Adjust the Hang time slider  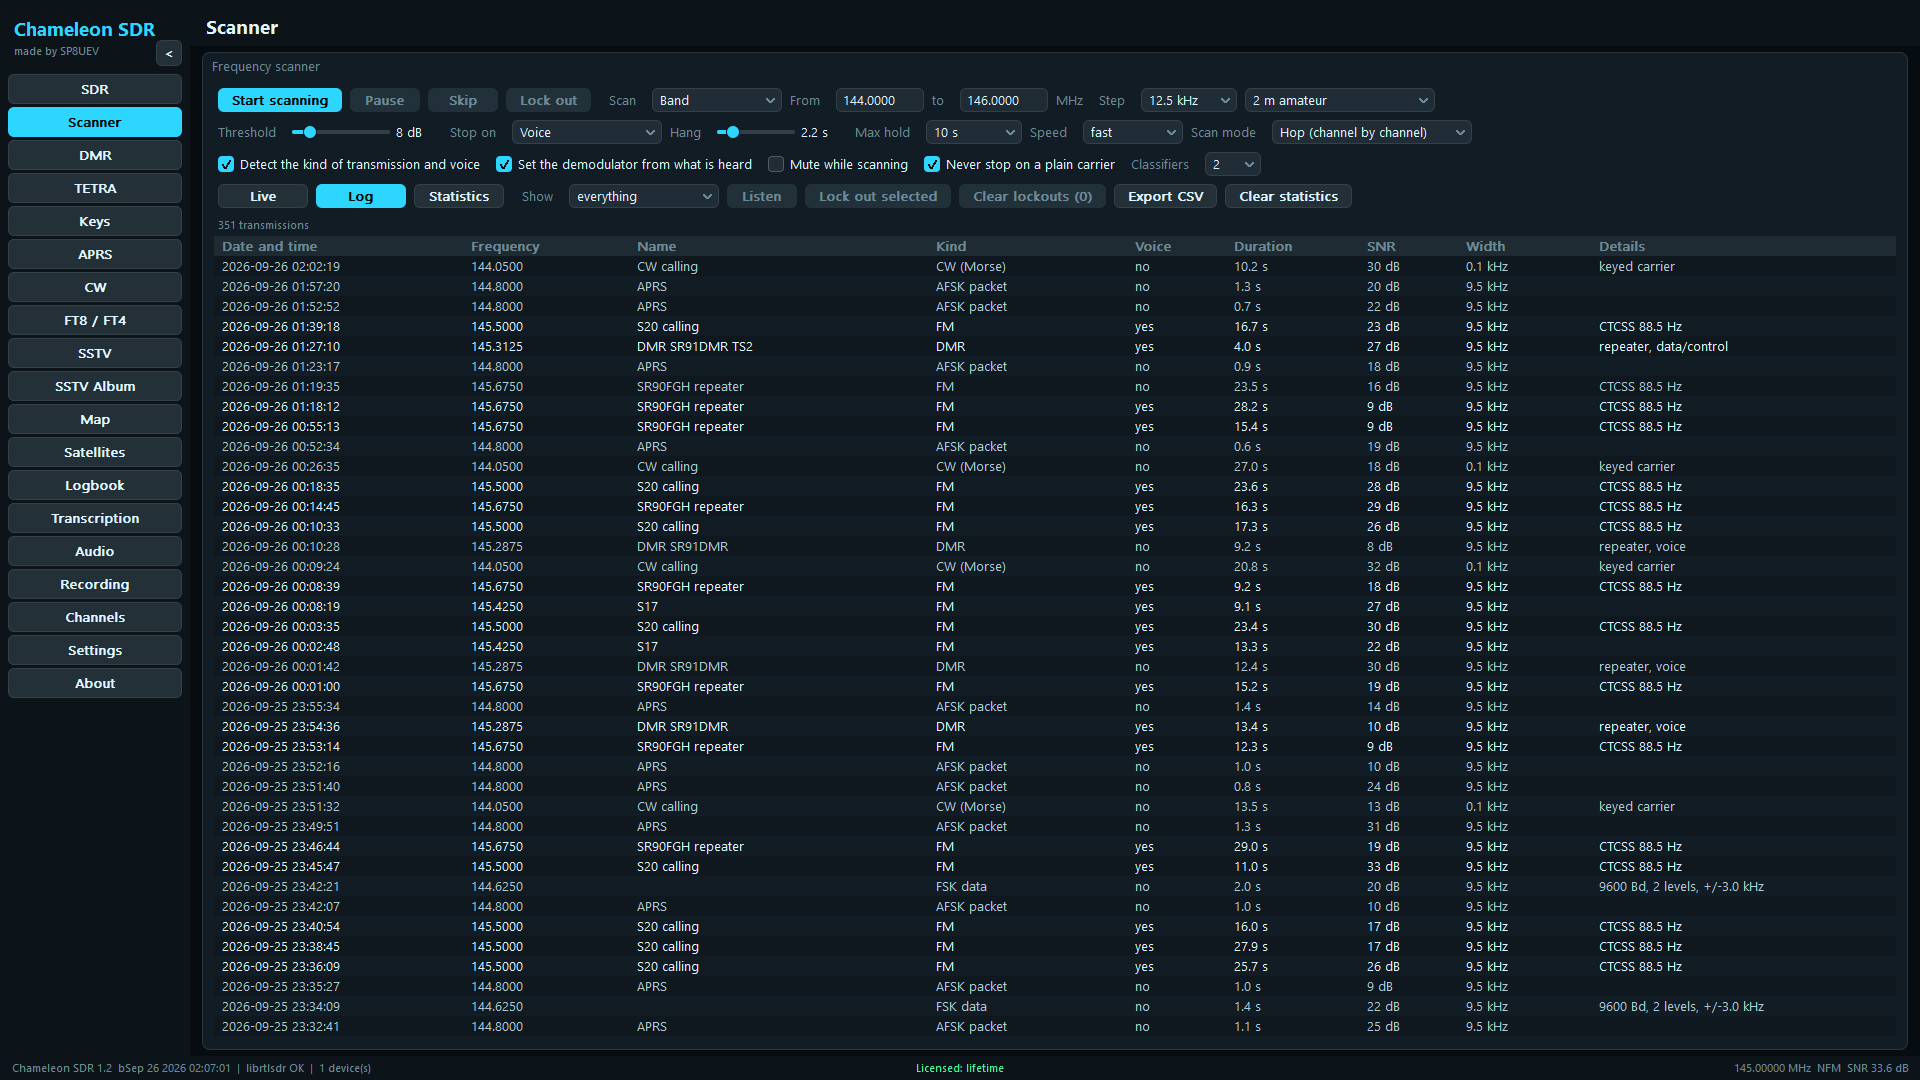click(756, 133)
